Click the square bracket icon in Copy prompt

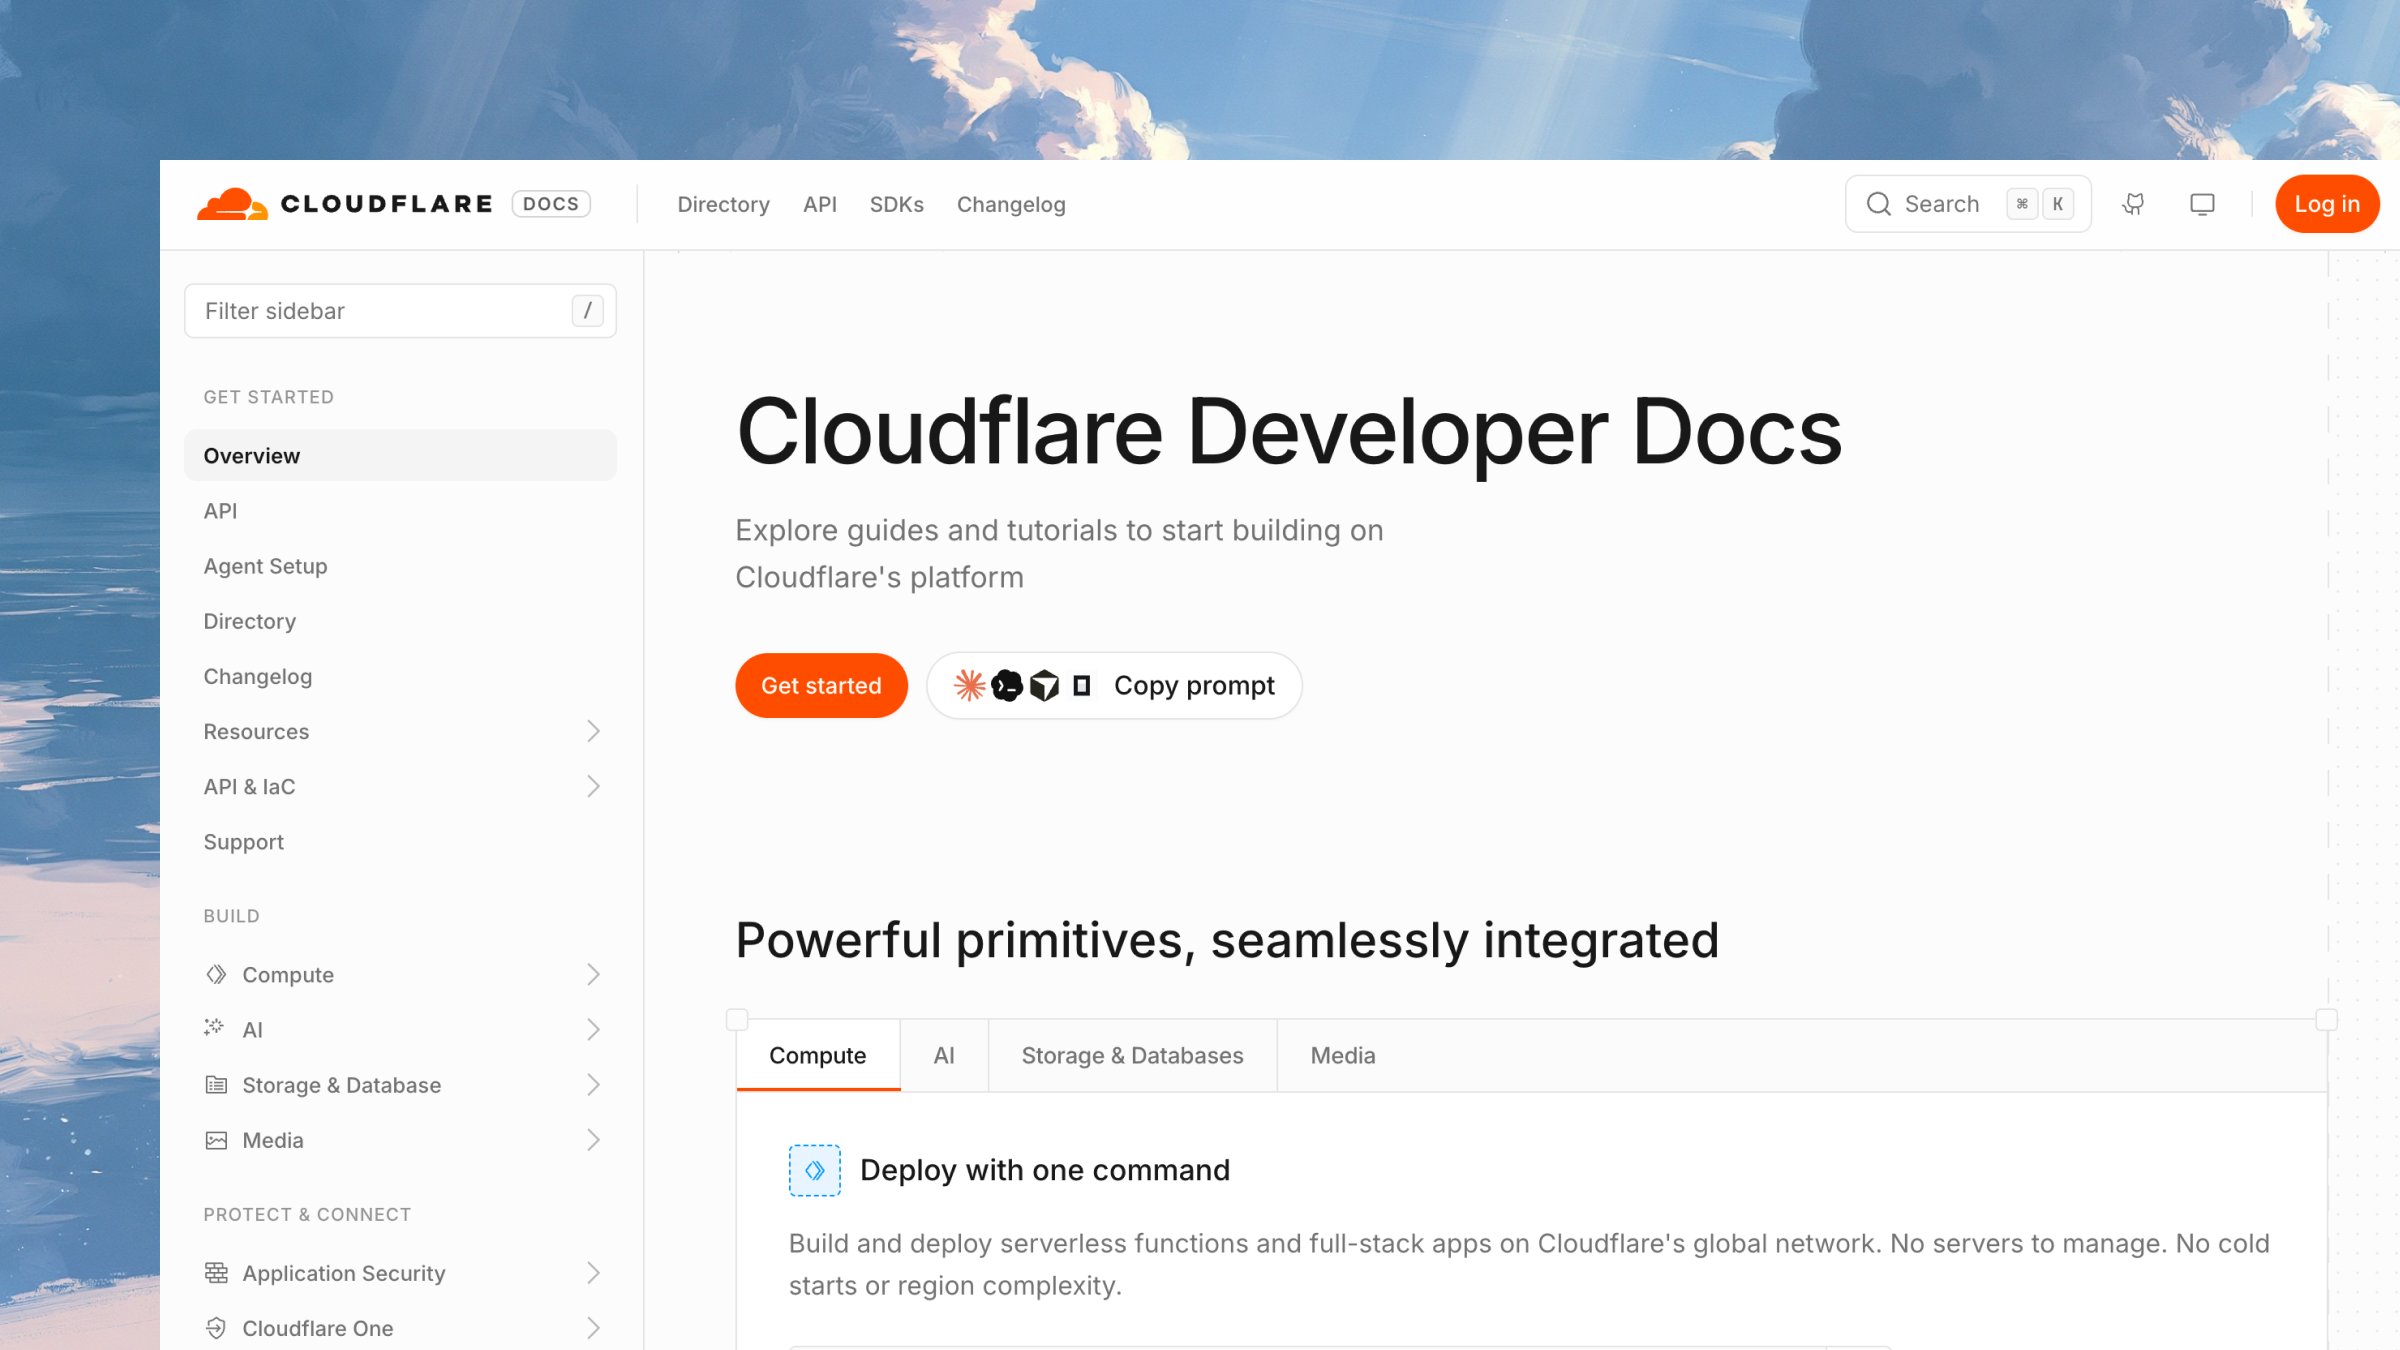1081,685
